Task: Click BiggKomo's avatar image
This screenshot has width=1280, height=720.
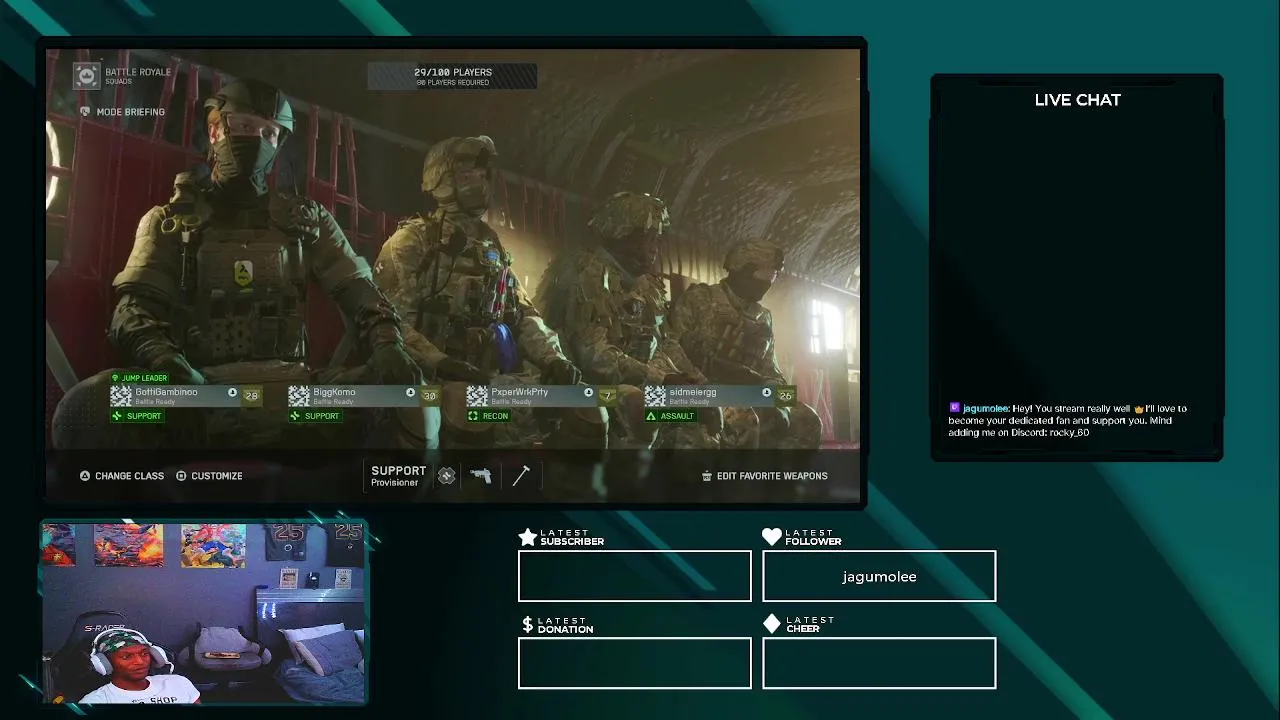Action: (x=299, y=396)
